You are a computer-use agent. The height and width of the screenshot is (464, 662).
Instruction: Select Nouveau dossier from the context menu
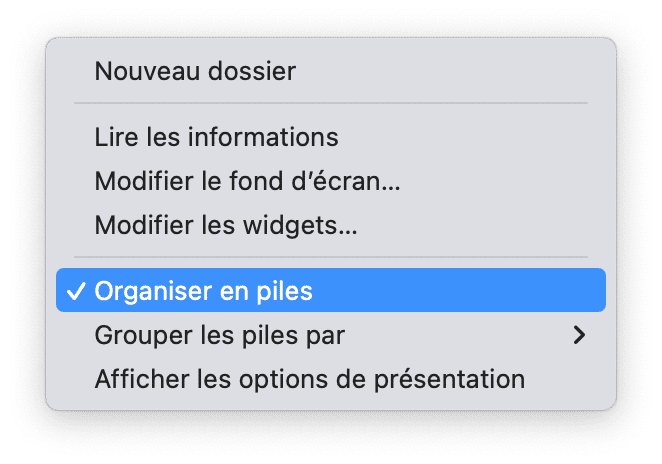click(x=331, y=71)
